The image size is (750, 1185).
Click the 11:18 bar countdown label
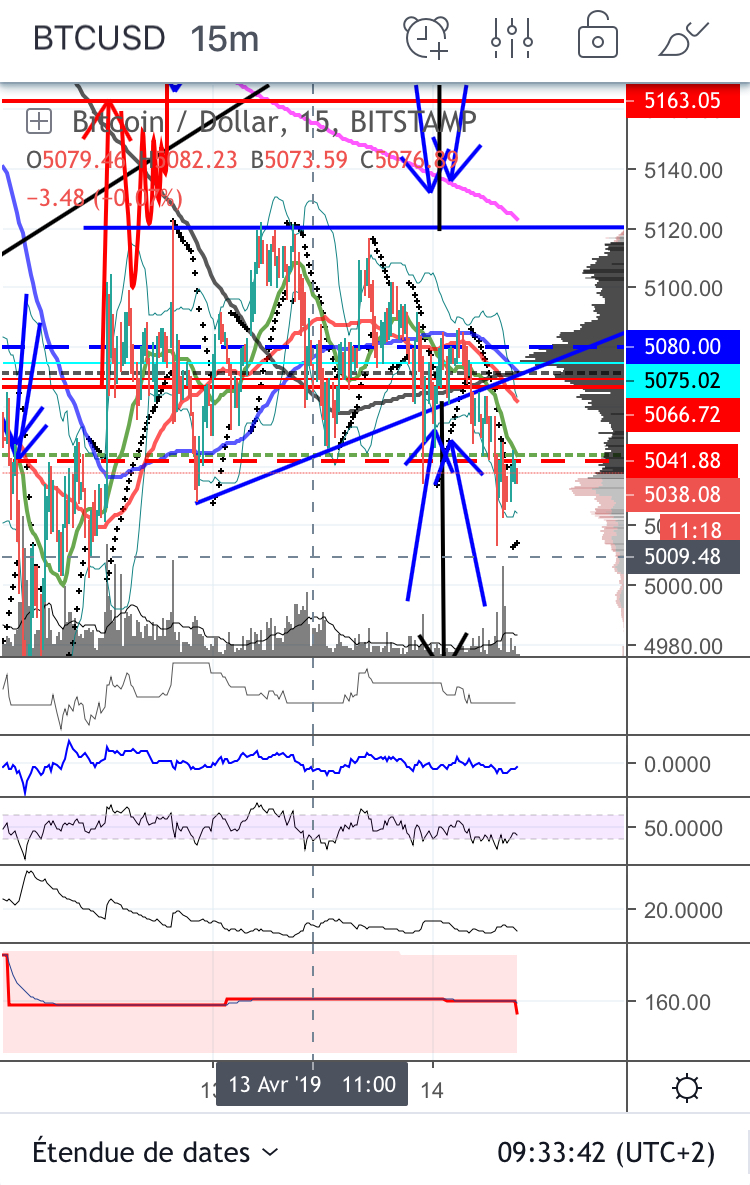click(690, 527)
